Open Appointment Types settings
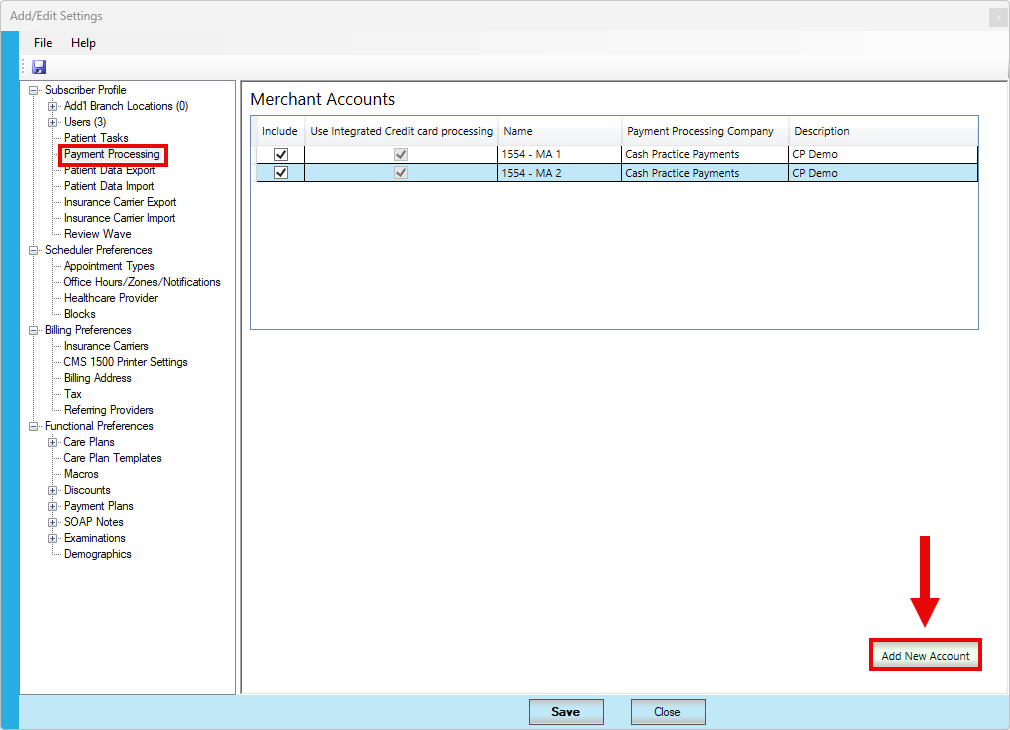1010x730 pixels. click(109, 266)
